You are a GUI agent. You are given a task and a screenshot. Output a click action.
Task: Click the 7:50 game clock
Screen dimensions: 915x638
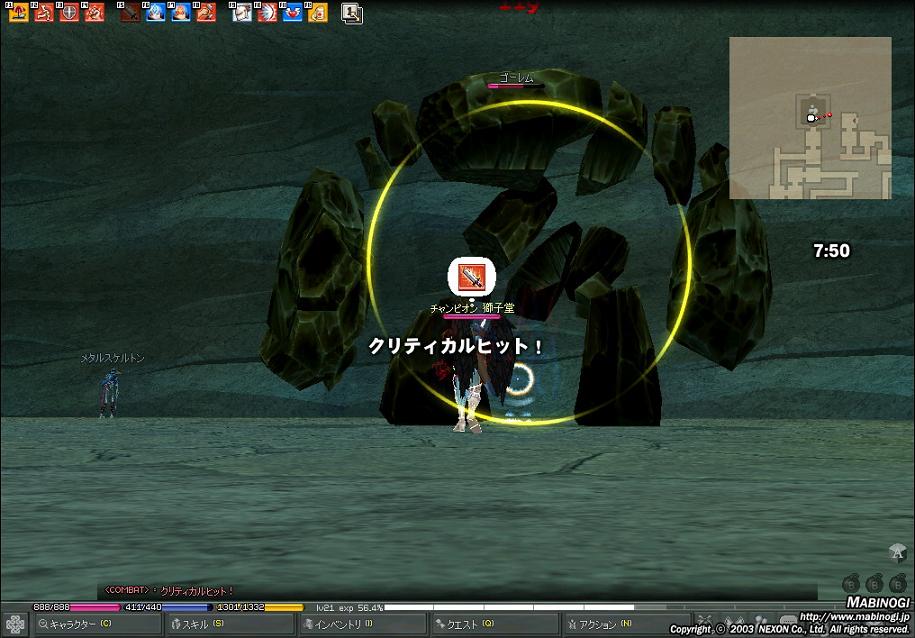[x=832, y=251]
